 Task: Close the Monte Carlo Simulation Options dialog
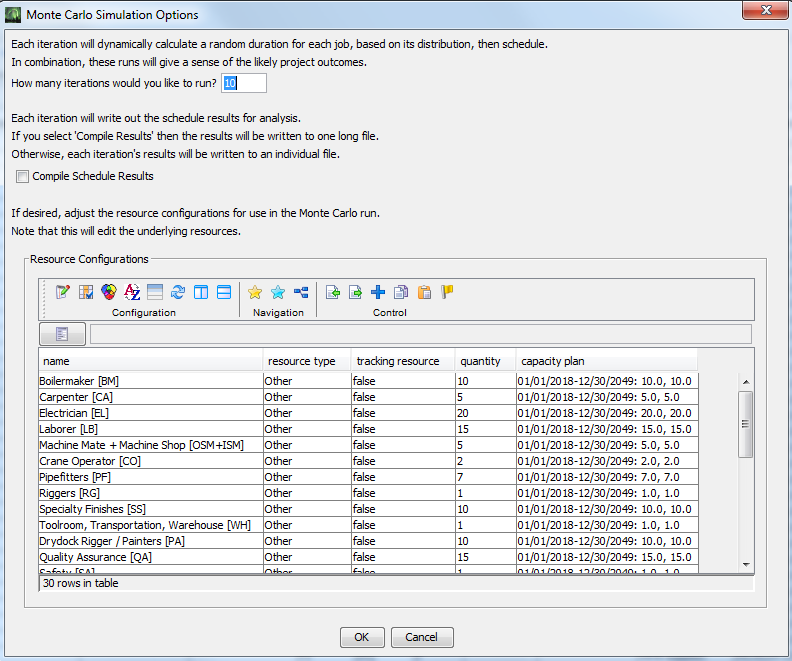click(x=765, y=10)
